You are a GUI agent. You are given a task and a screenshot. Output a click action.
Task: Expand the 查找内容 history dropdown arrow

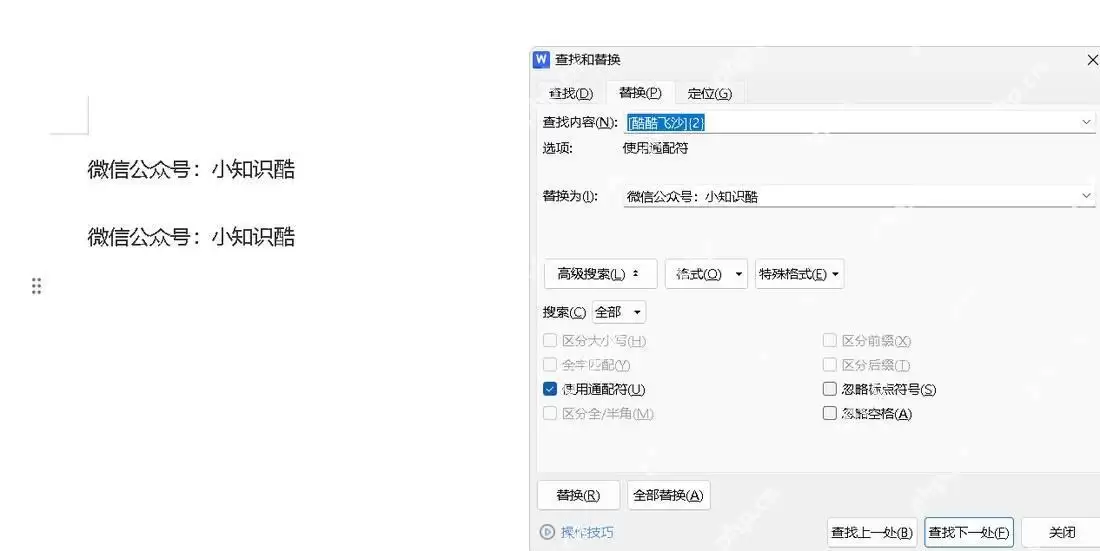(1087, 122)
